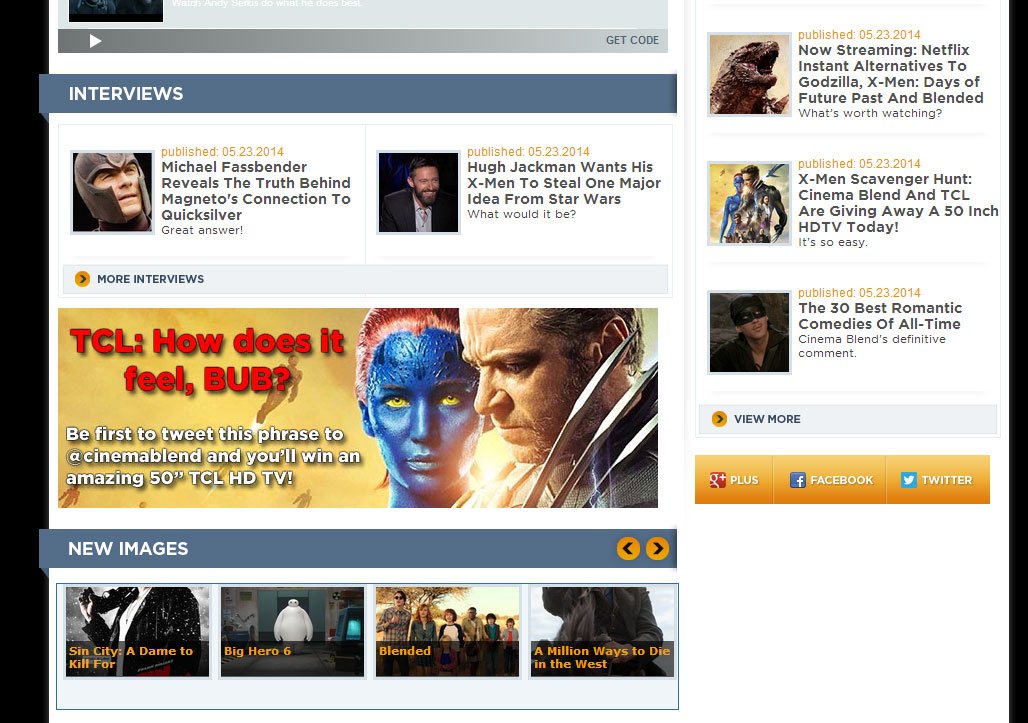Click the 'Great answer!' subtitle text

(202, 230)
